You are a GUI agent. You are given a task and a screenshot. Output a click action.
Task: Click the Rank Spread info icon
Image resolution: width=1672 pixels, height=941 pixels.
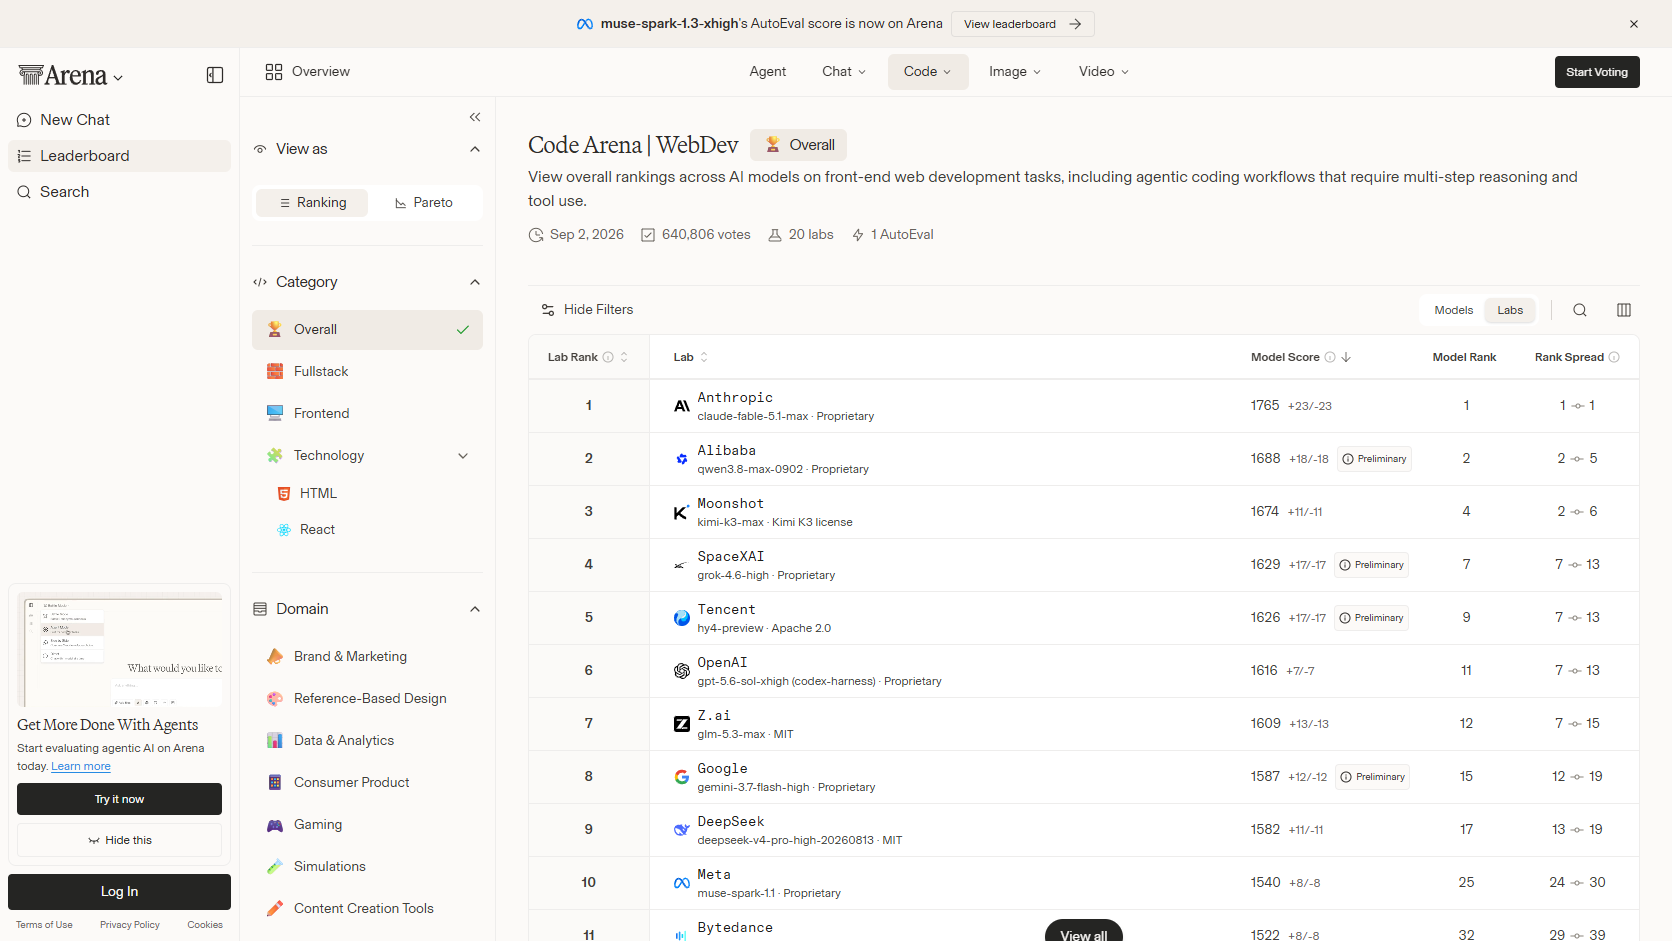pyautogui.click(x=1614, y=357)
